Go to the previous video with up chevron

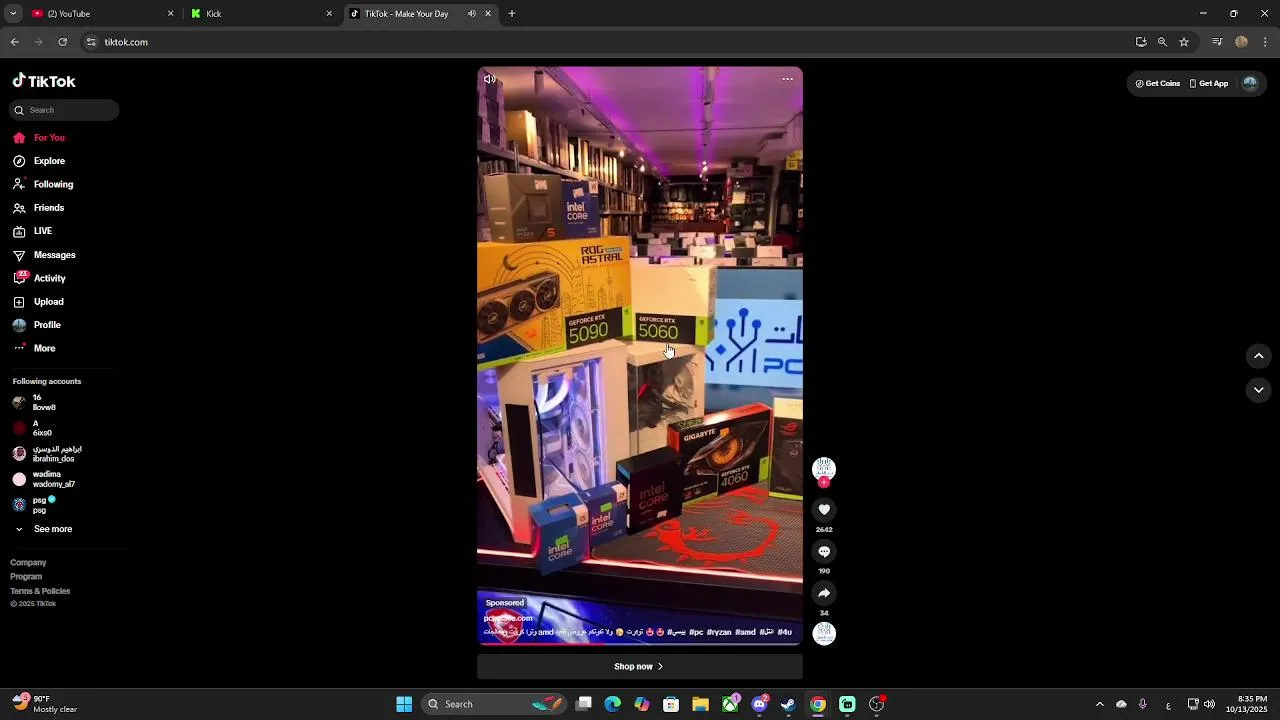[1259, 356]
